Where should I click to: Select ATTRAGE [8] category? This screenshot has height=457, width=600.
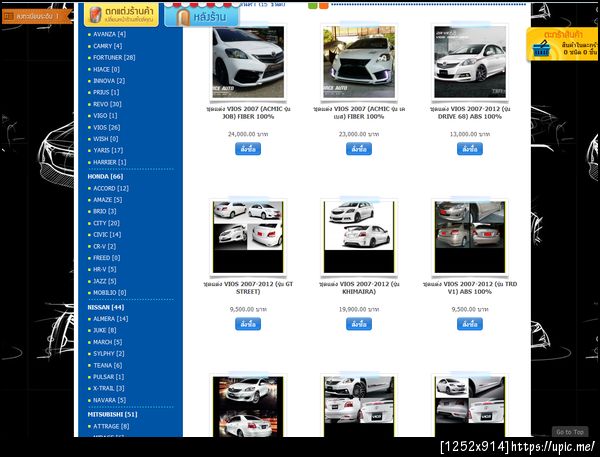(x=111, y=426)
